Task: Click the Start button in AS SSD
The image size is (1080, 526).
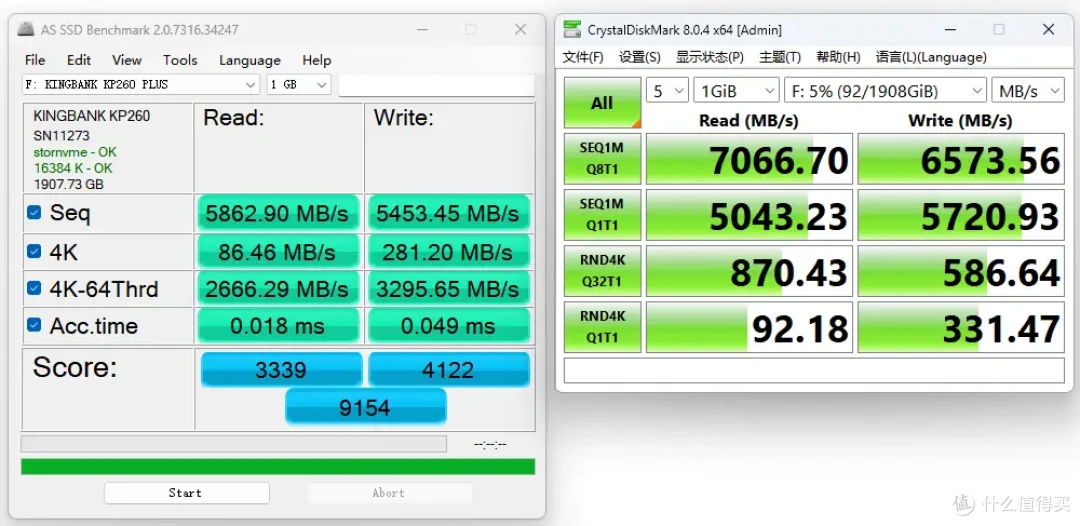Action: point(186,493)
